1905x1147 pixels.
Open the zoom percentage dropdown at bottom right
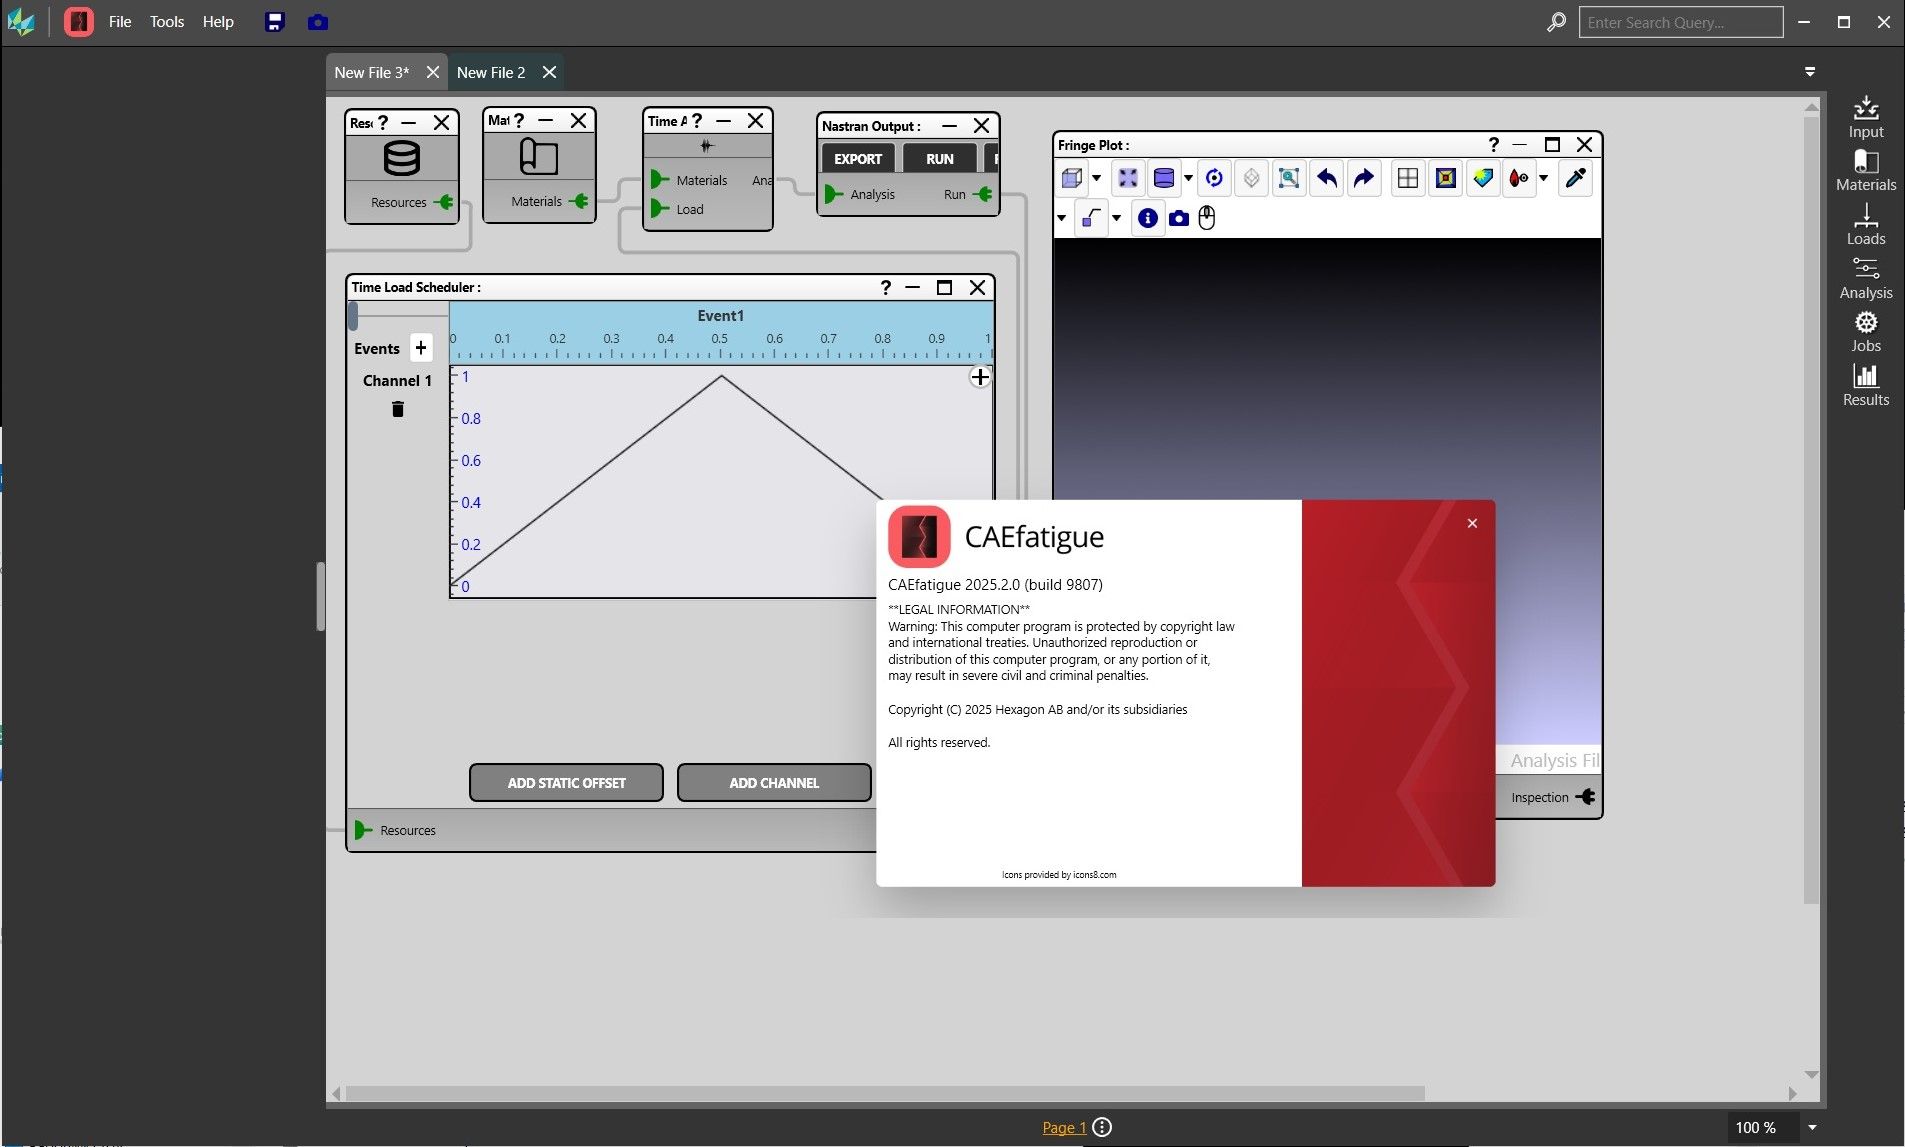click(x=1811, y=1127)
